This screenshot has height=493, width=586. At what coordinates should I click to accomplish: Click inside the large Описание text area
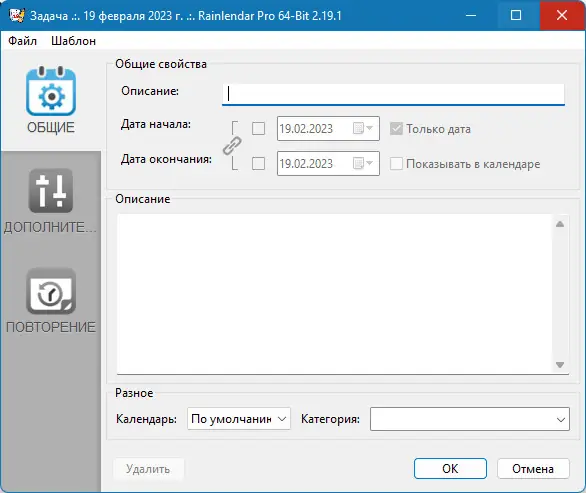point(334,294)
